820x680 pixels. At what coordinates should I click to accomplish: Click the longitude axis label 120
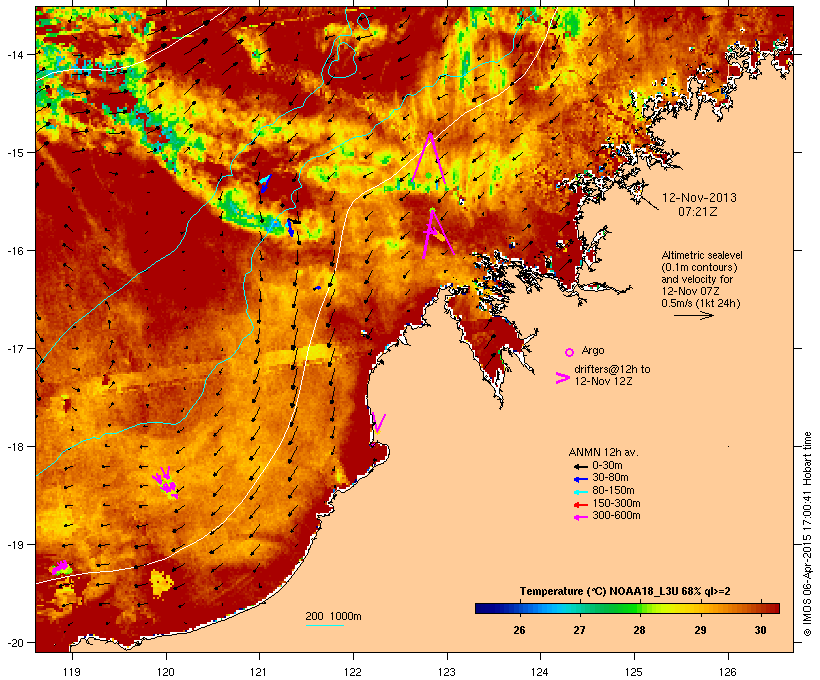166,672
